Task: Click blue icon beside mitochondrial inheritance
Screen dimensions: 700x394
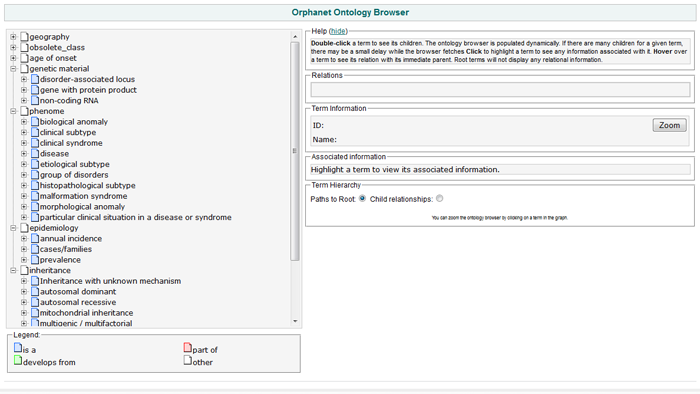Action: (x=35, y=313)
